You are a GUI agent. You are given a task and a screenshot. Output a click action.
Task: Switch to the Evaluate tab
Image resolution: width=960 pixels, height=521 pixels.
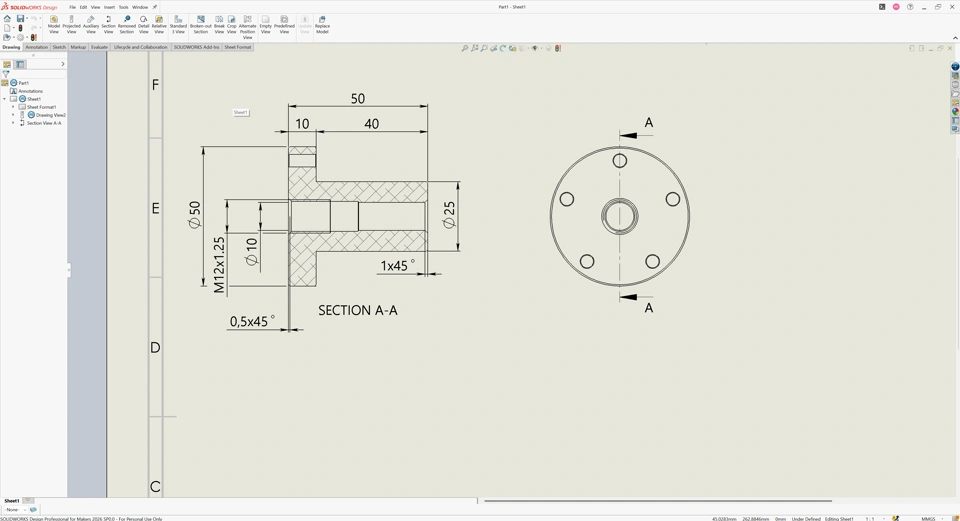click(99, 47)
